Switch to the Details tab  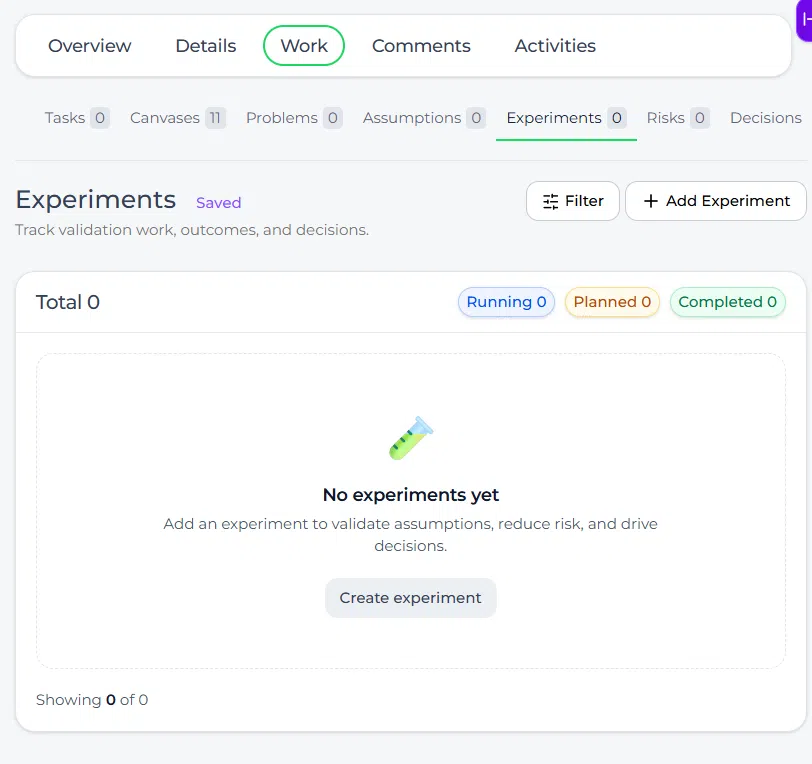point(206,46)
